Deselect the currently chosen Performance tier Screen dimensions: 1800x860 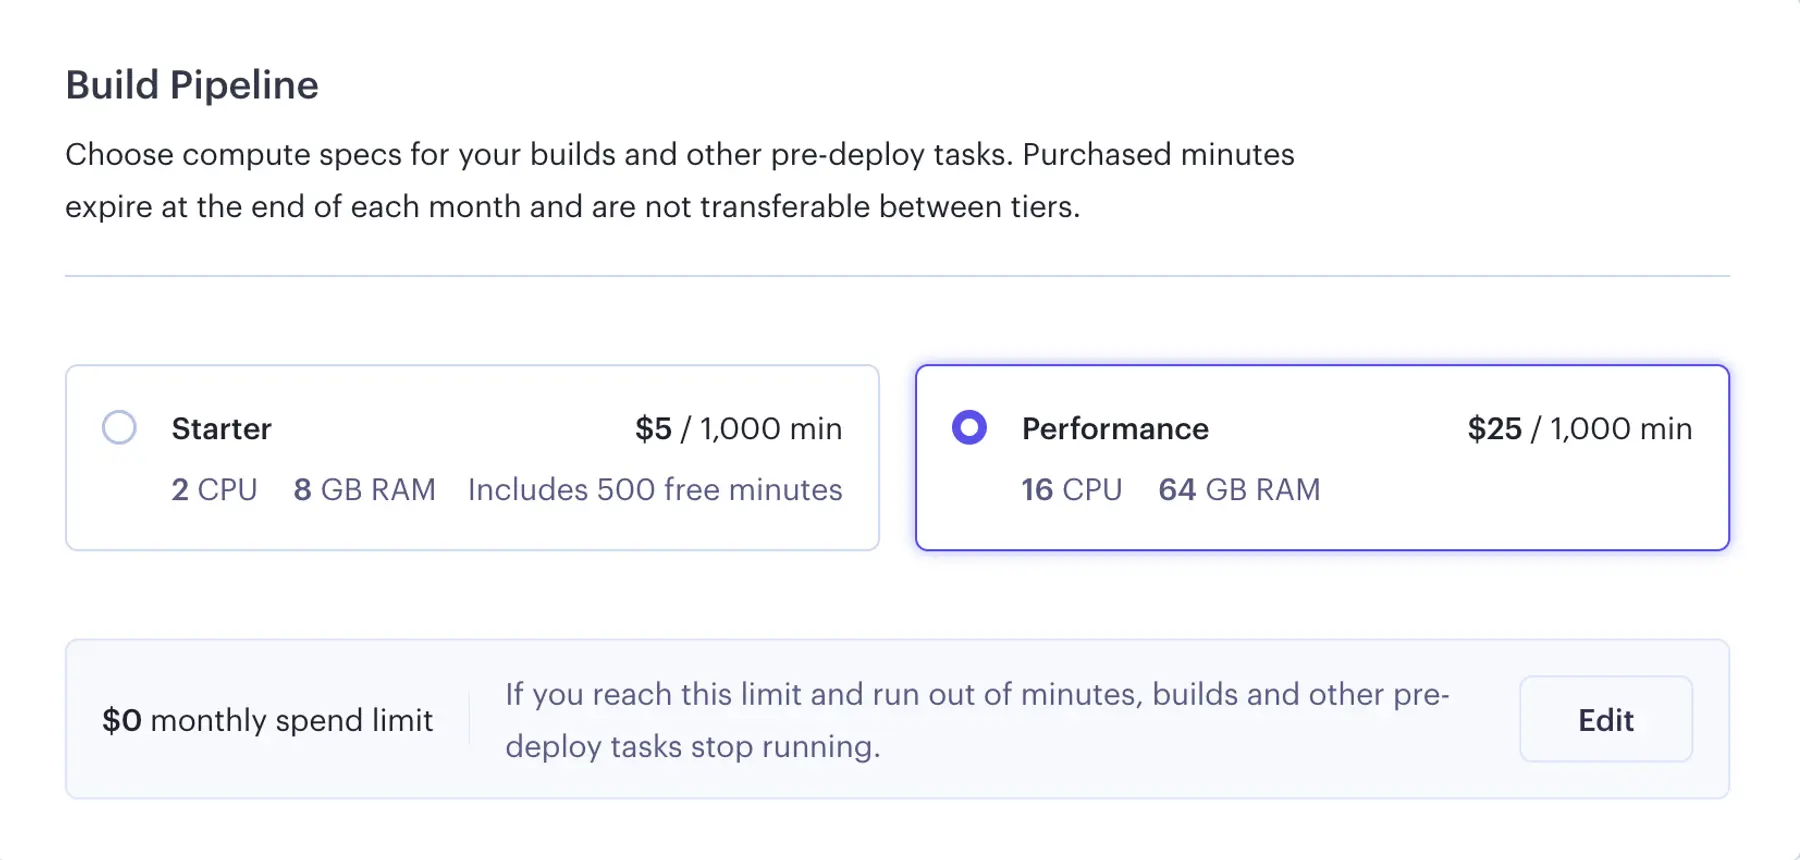pos(968,427)
